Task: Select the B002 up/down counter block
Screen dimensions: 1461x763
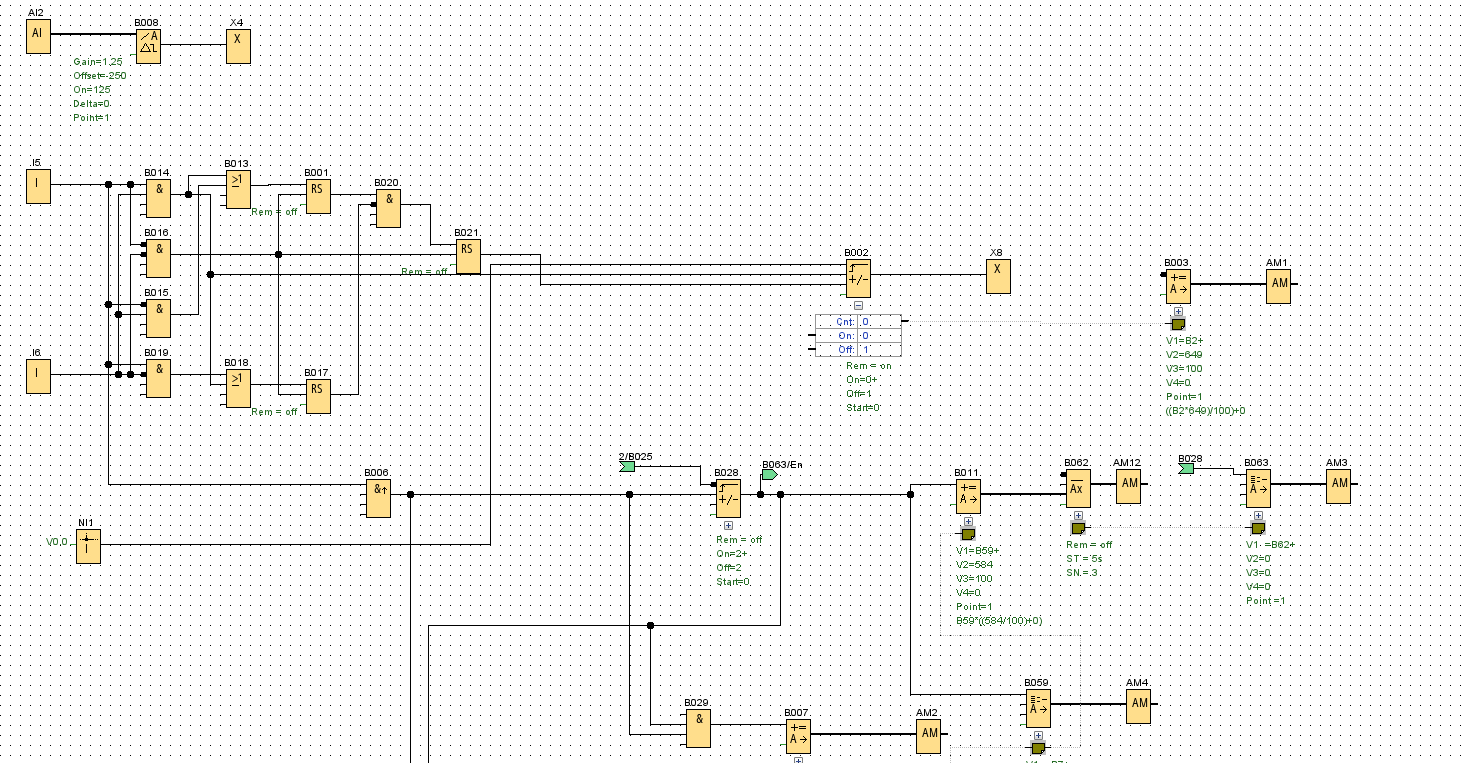Action: [857, 279]
